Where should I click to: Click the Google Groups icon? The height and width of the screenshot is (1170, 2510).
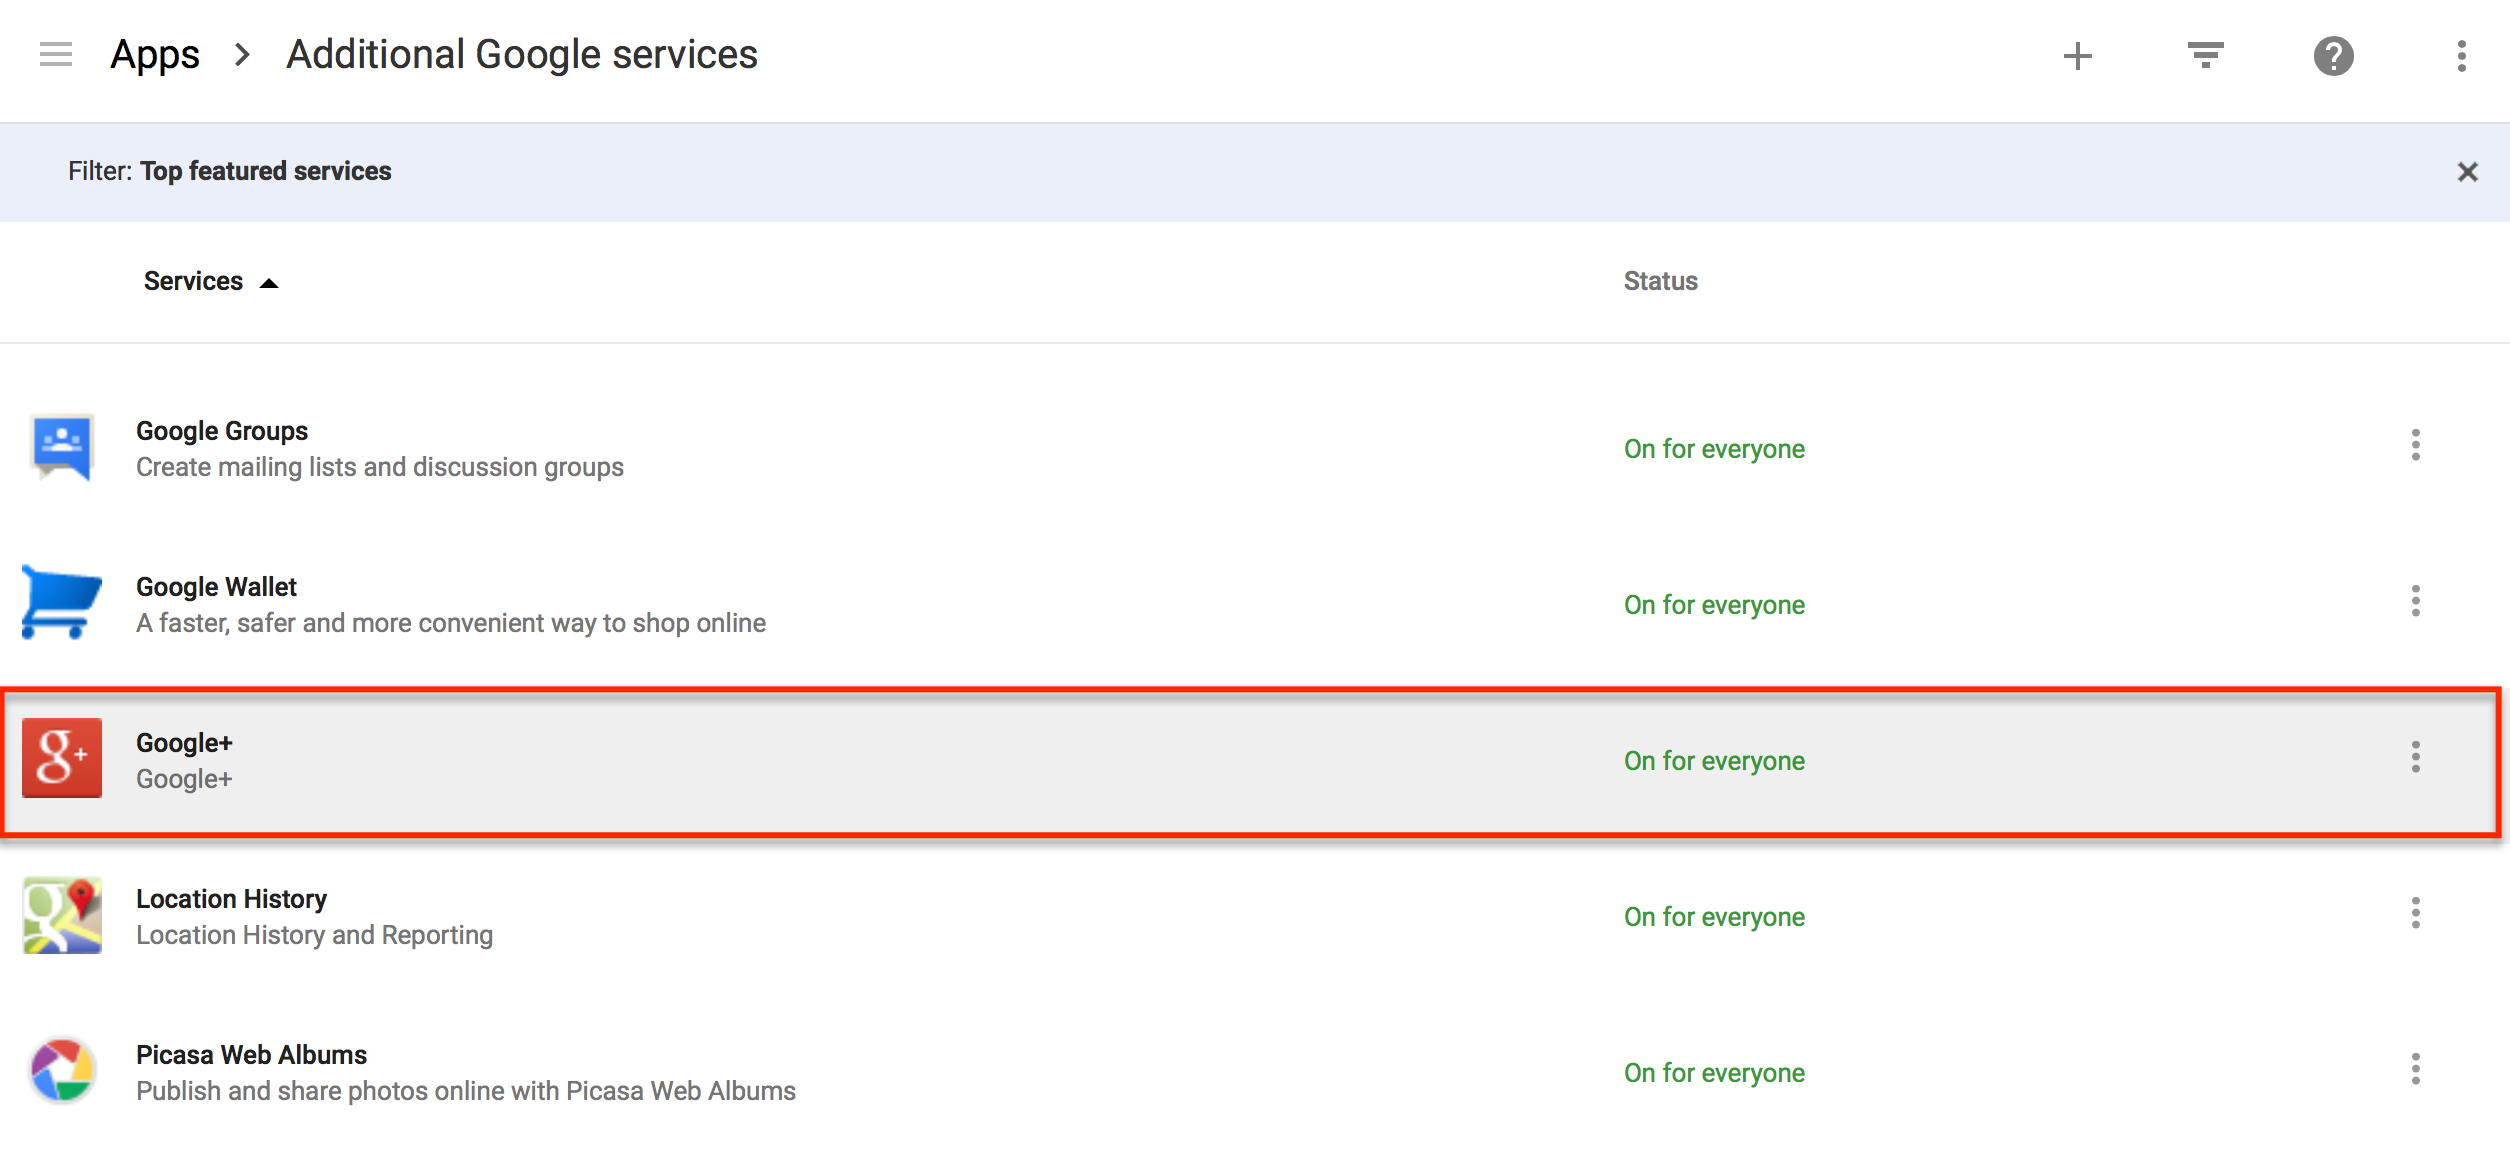pos(62,448)
